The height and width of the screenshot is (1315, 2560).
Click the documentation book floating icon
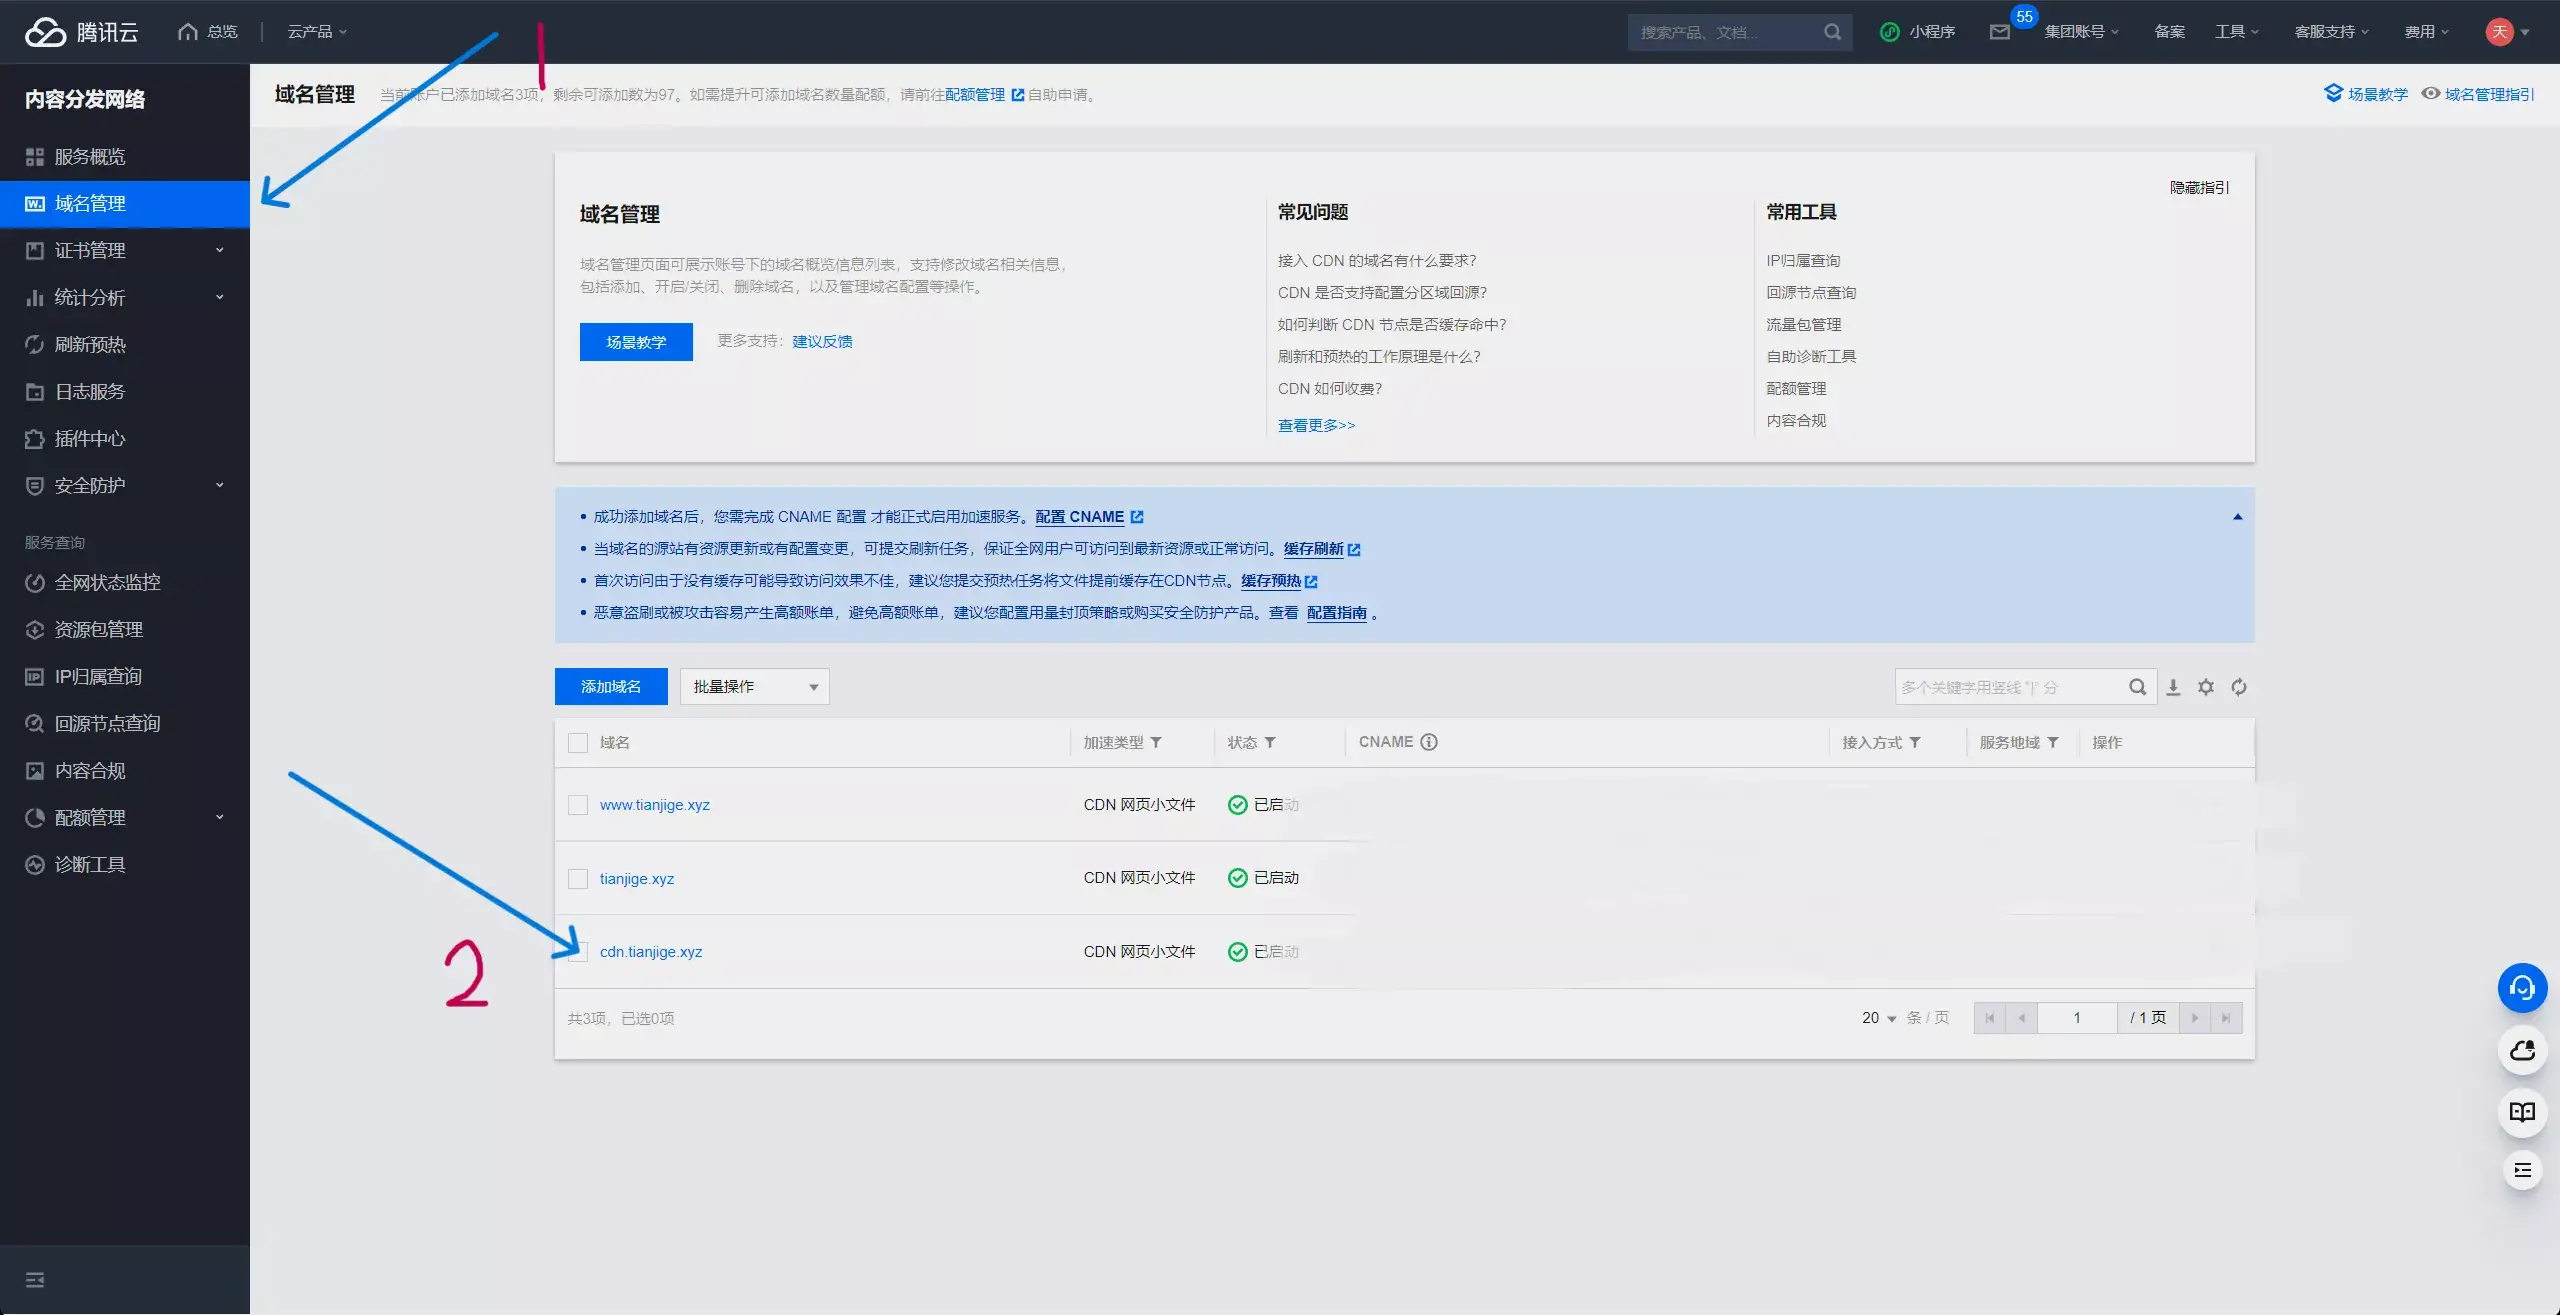pos(2522,1112)
